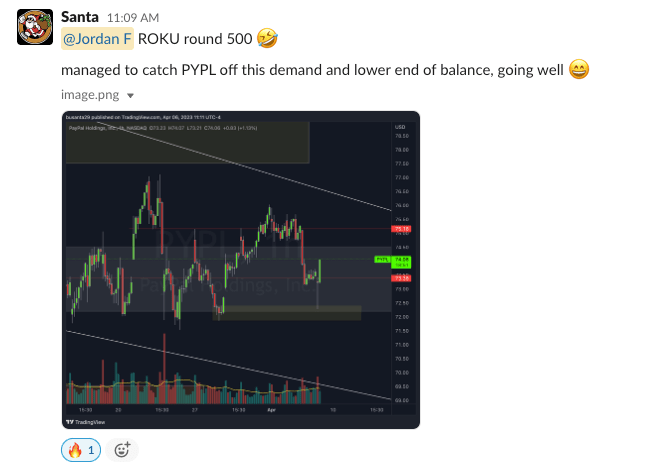The image size is (661, 467).
Task: Click the red 73.36 price label
Action: pyautogui.click(x=402, y=277)
